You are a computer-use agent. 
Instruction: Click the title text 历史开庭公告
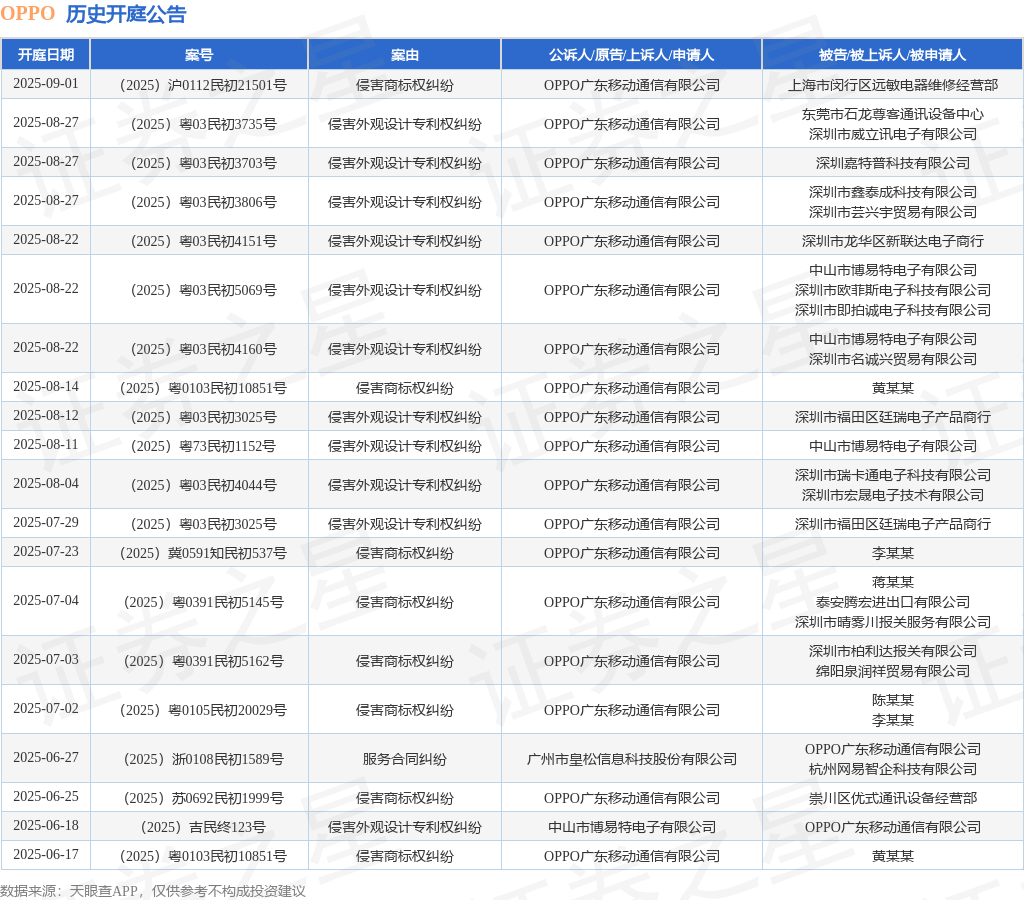click(126, 14)
